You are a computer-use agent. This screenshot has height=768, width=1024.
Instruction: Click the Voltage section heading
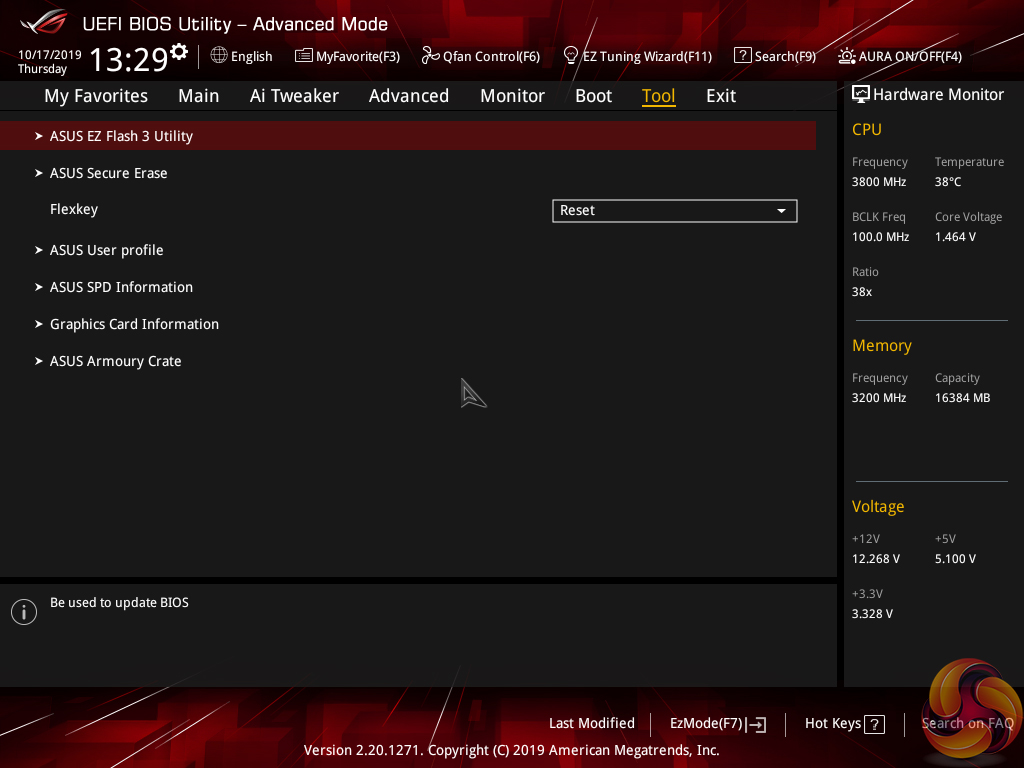[x=878, y=507]
